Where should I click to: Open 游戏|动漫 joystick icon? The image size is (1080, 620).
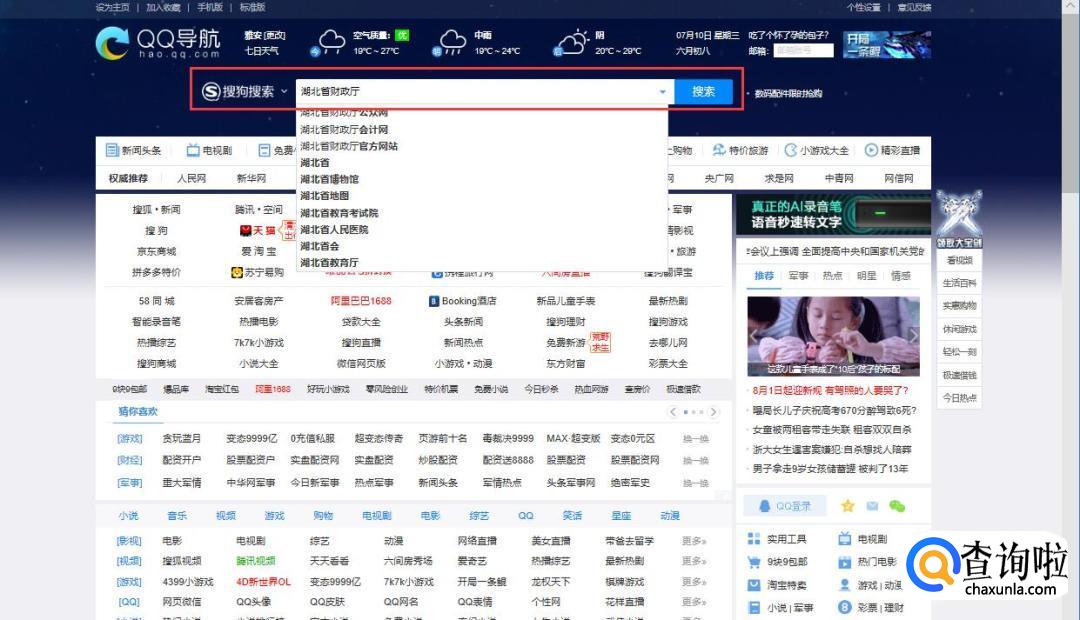(x=845, y=585)
